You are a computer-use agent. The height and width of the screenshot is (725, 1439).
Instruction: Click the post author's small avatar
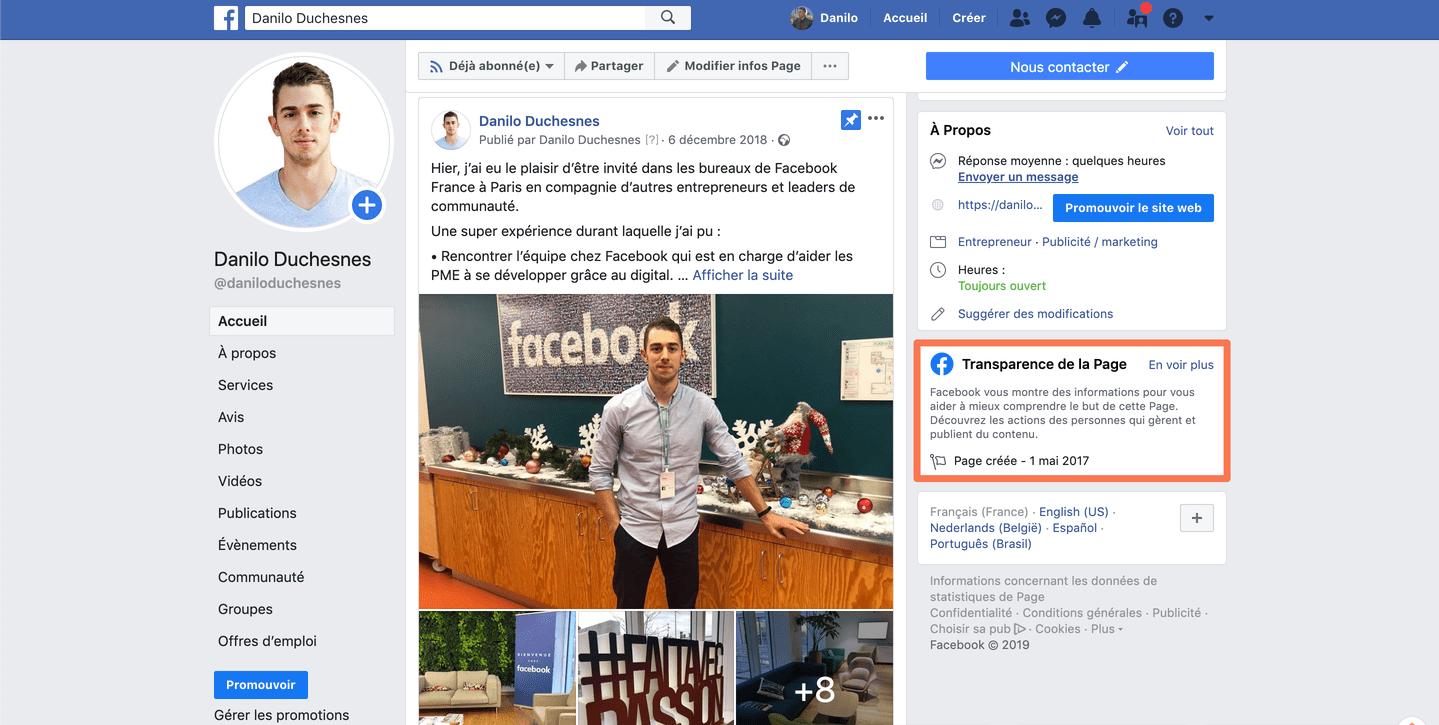tap(451, 130)
